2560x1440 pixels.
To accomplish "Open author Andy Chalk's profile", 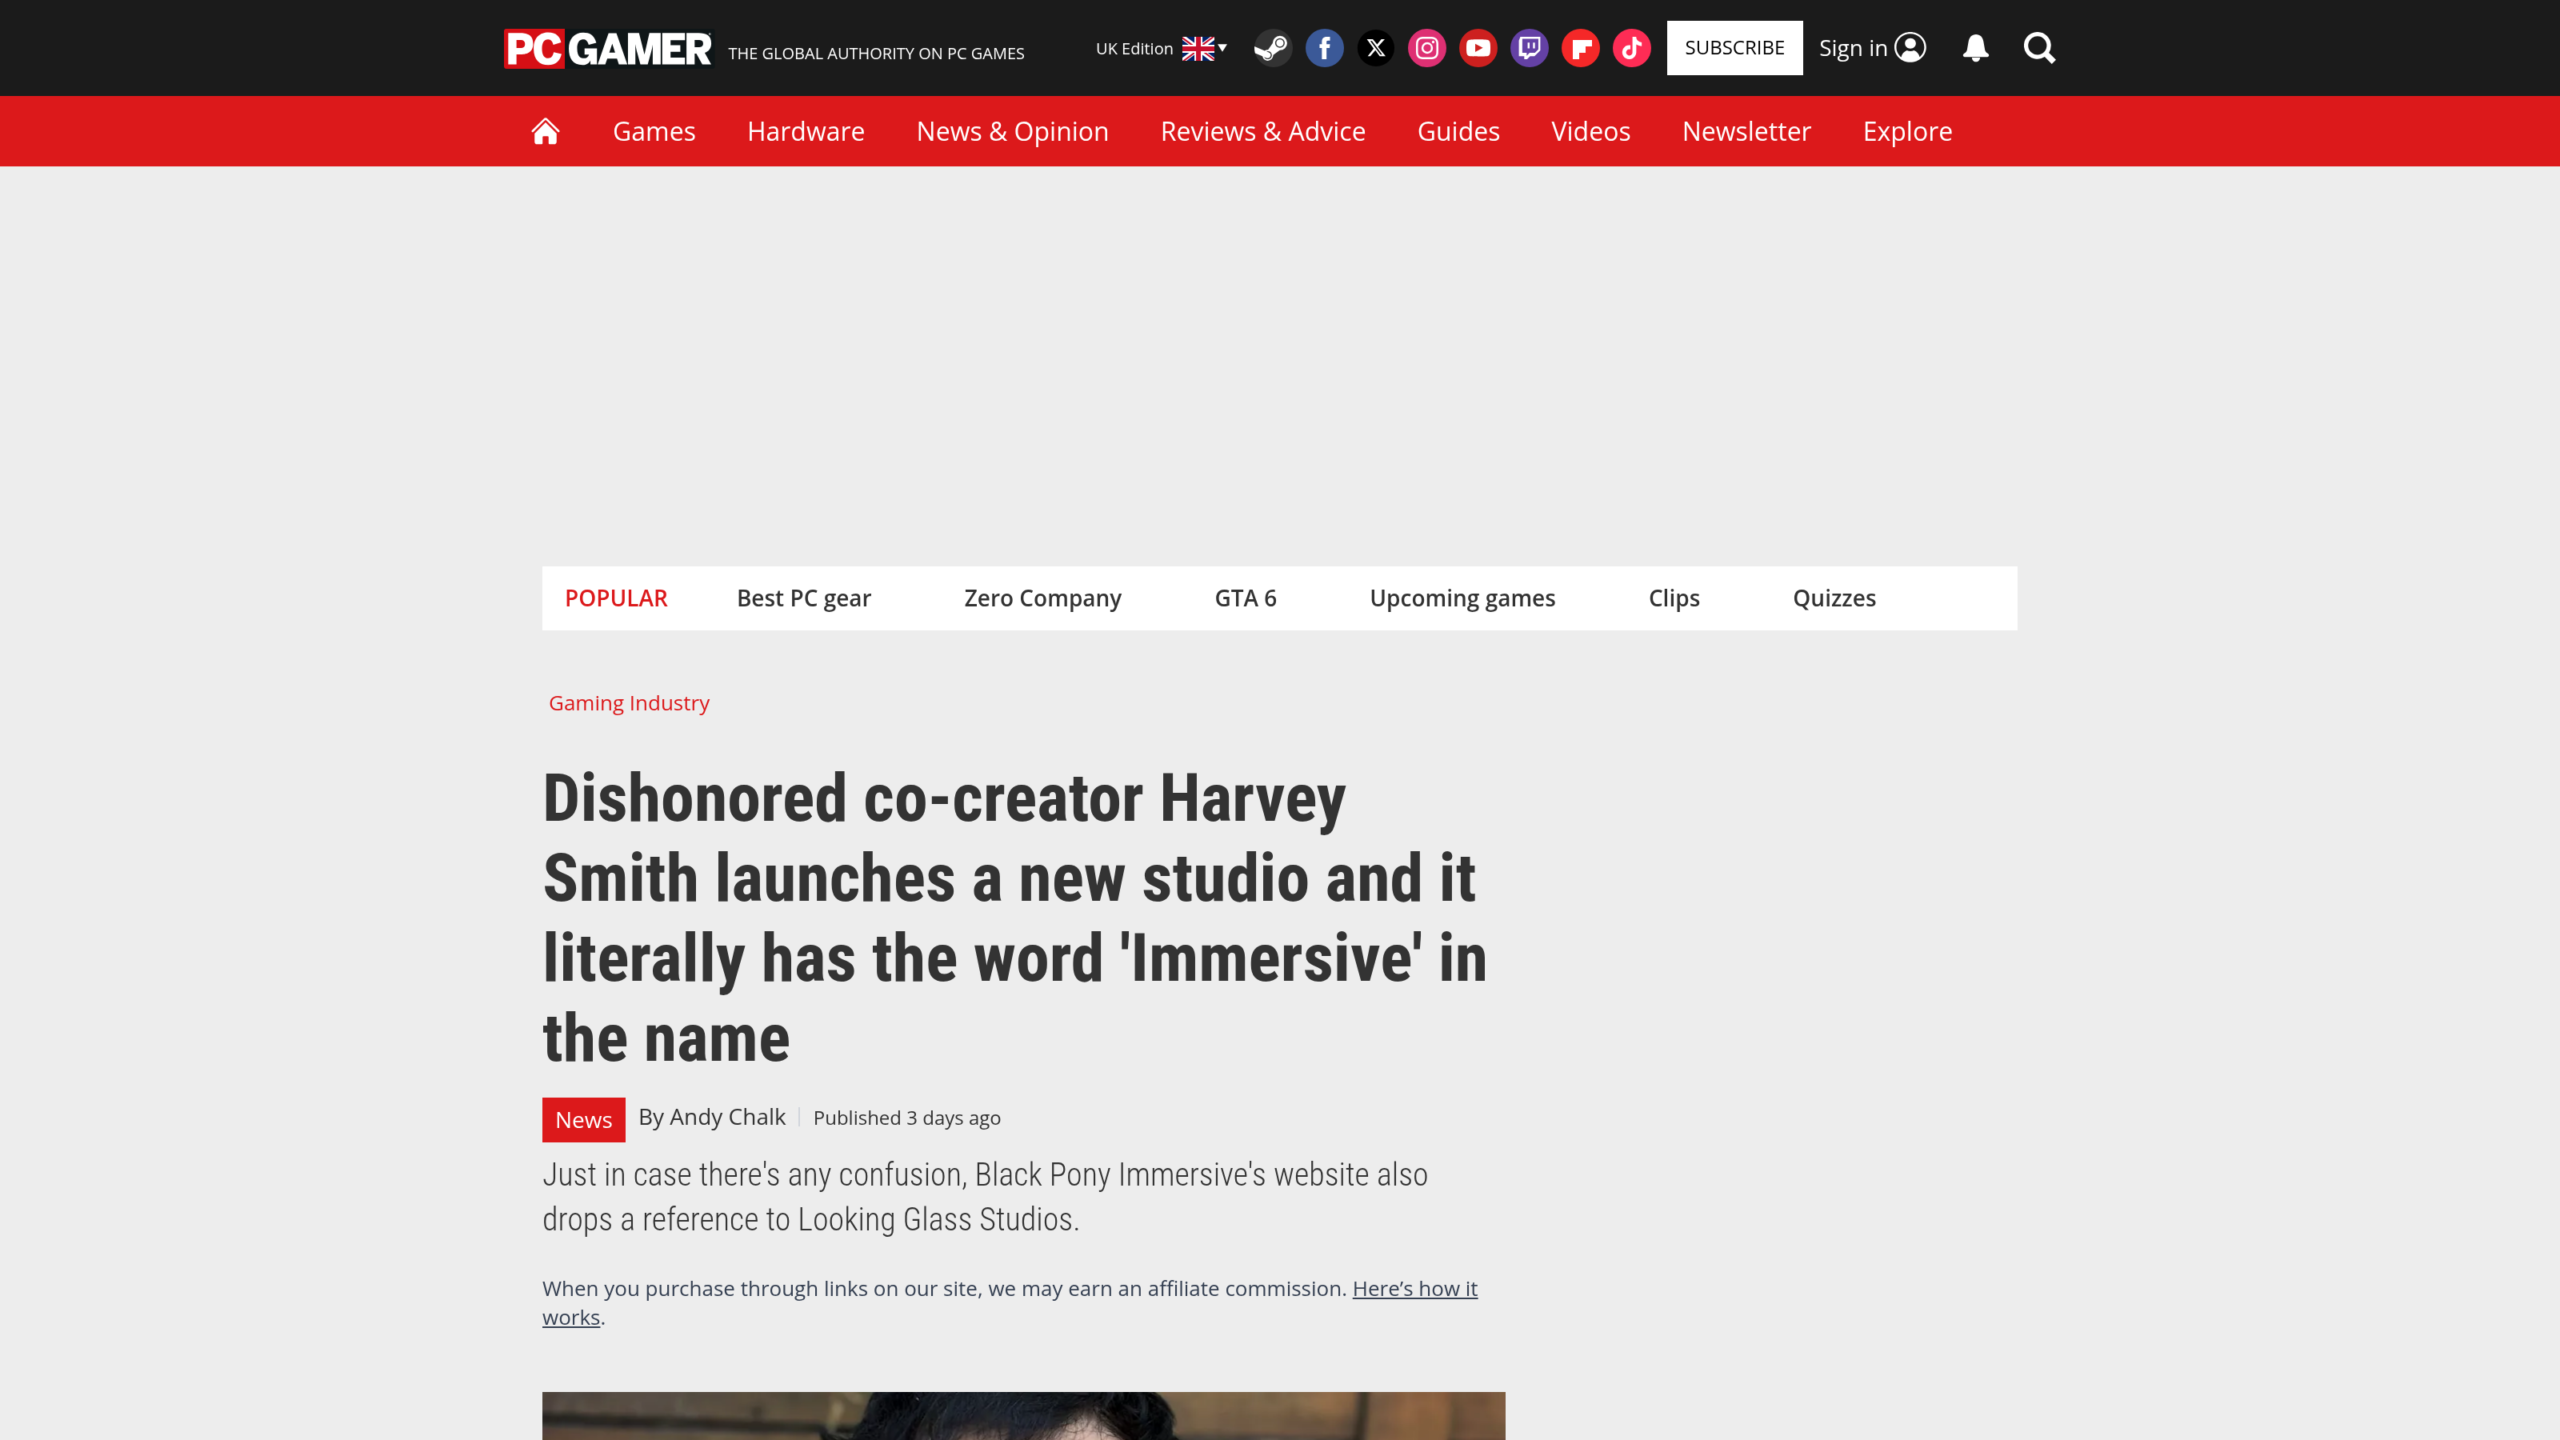I will [727, 1117].
